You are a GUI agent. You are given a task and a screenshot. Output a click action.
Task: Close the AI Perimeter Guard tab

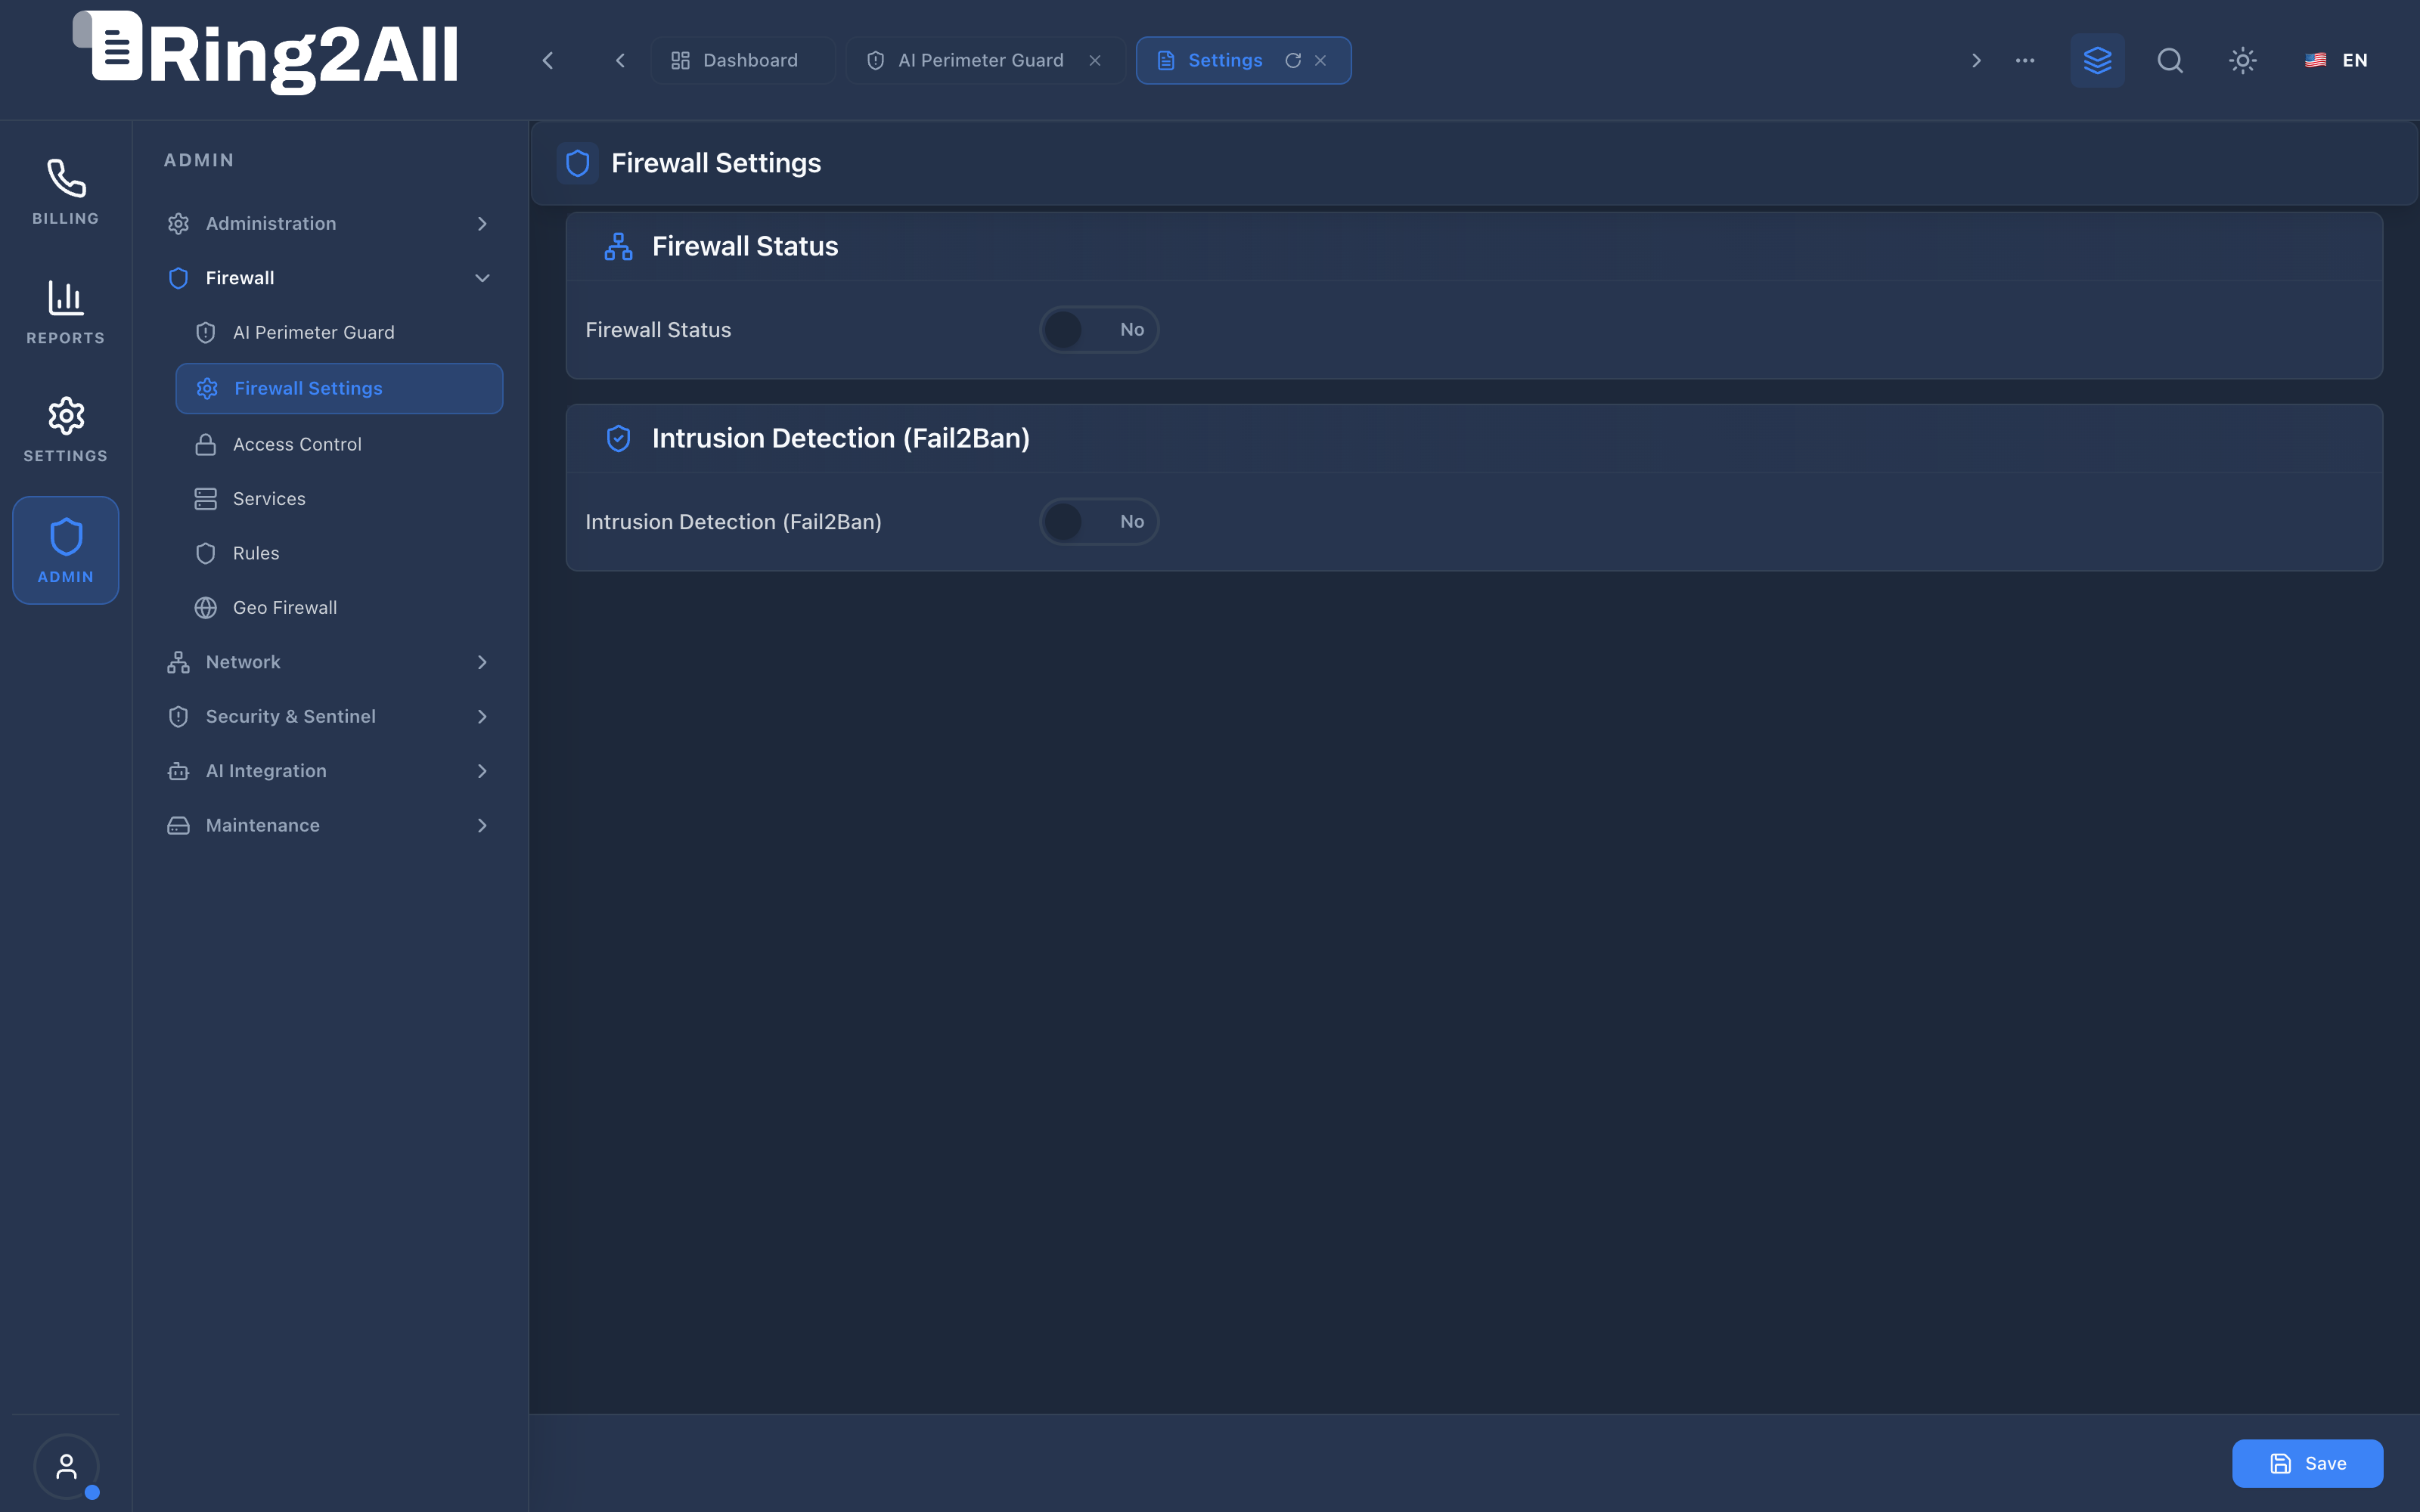pos(1095,60)
